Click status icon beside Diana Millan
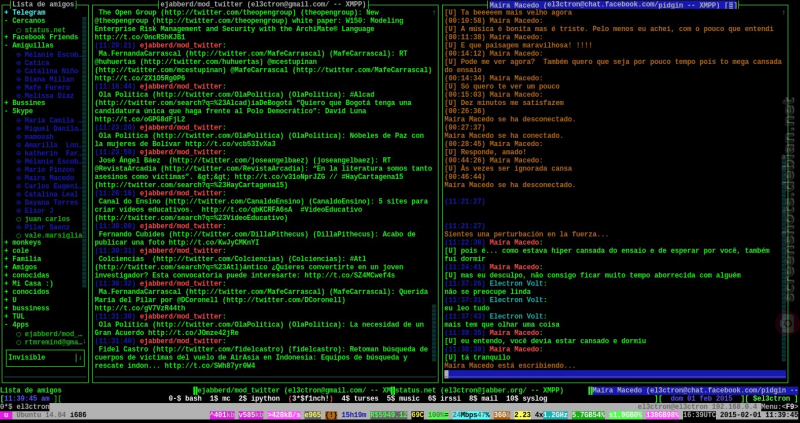The image size is (800, 423). click(19, 79)
